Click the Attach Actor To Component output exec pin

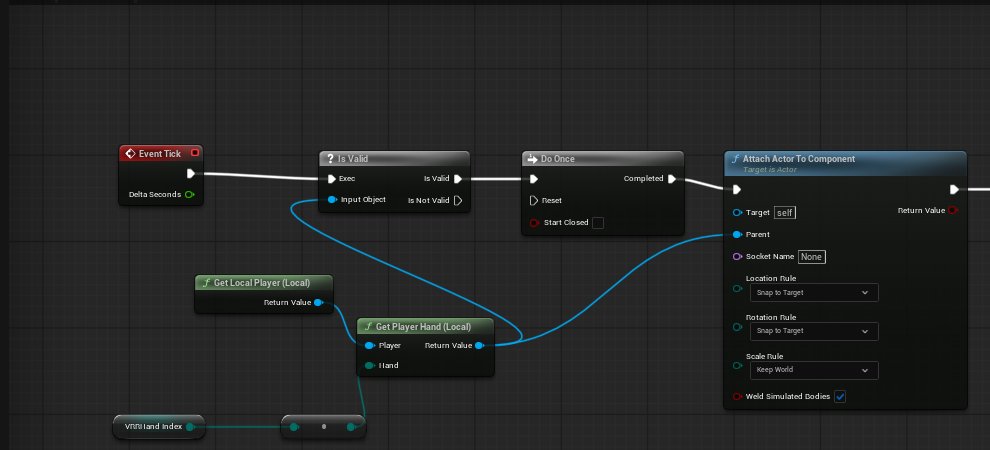tap(954, 189)
